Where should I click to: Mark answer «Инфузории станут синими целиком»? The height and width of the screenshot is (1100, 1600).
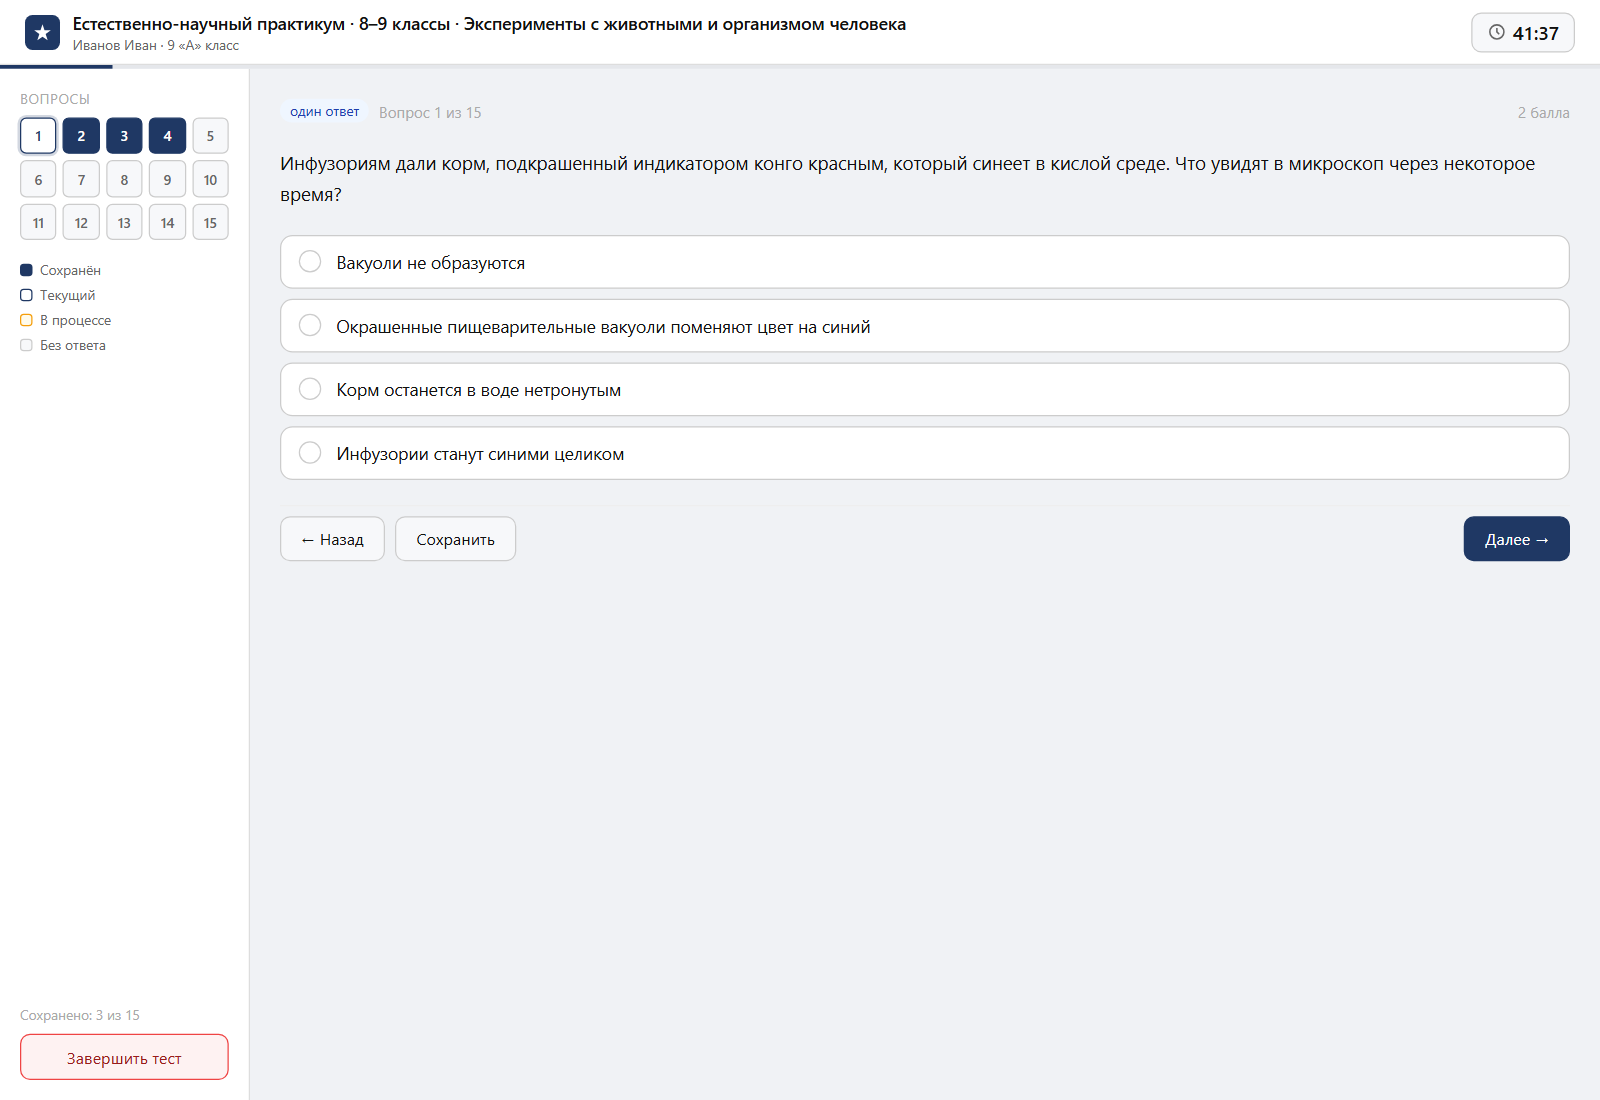click(925, 454)
